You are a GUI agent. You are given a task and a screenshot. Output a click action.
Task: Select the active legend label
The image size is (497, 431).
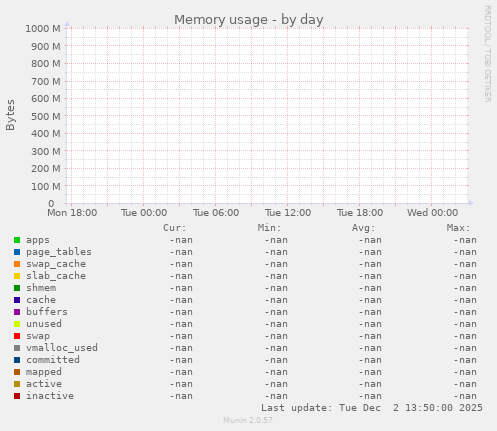click(x=44, y=384)
